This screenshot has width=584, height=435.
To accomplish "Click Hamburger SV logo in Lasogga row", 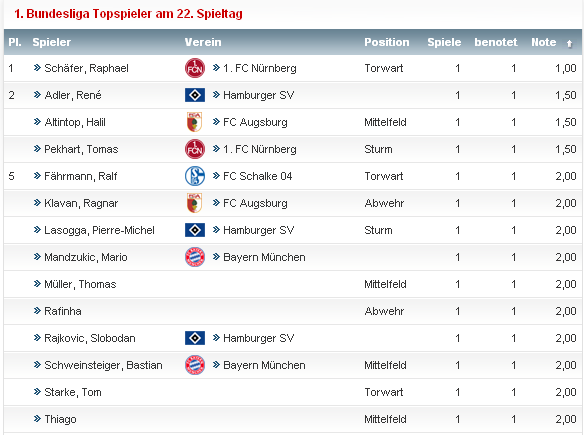I will pyautogui.click(x=195, y=230).
